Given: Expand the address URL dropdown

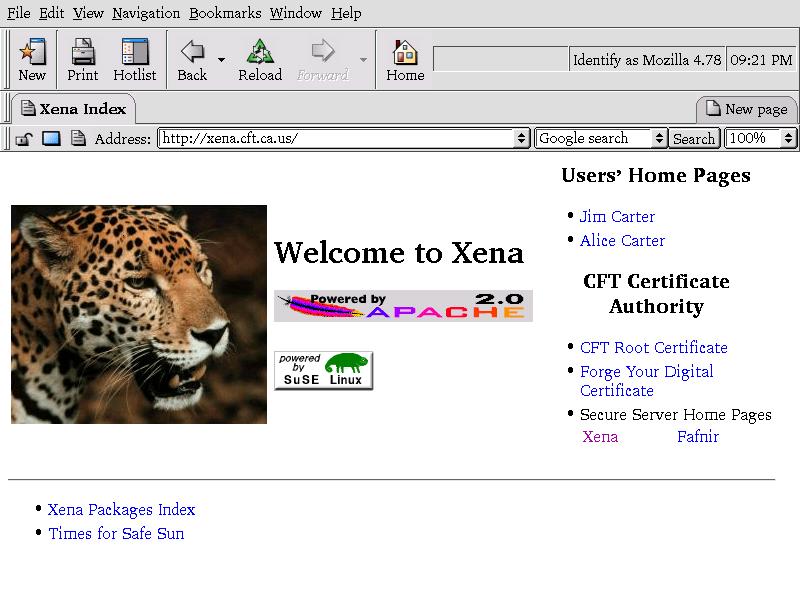Looking at the screenshot, I should point(521,139).
